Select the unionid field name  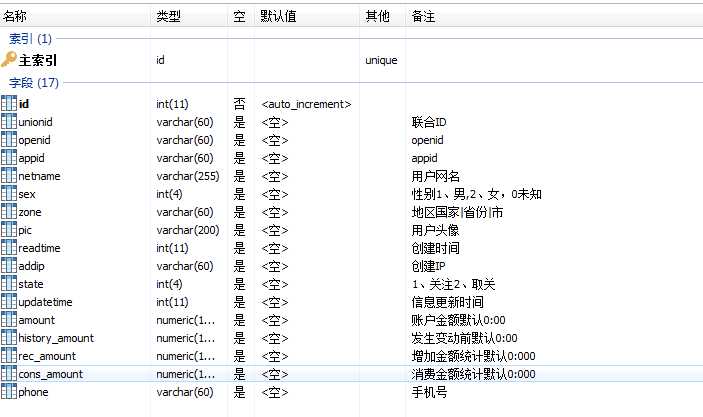(35, 122)
